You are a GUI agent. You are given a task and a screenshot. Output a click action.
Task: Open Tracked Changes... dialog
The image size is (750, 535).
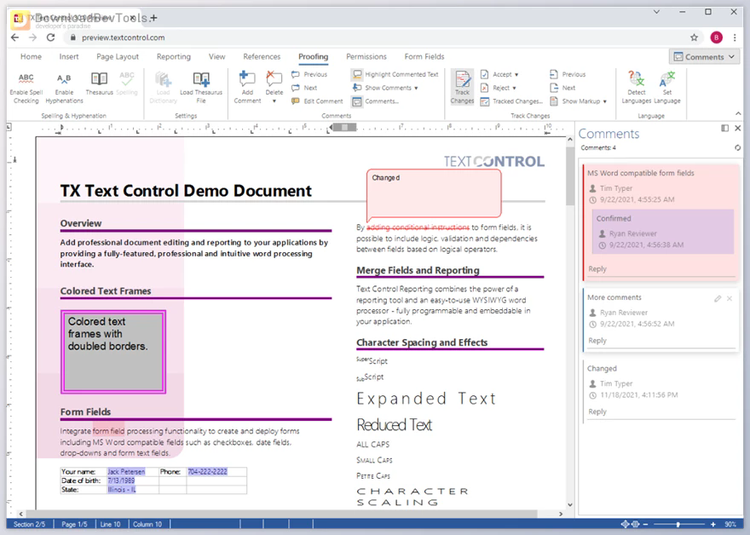(511, 101)
